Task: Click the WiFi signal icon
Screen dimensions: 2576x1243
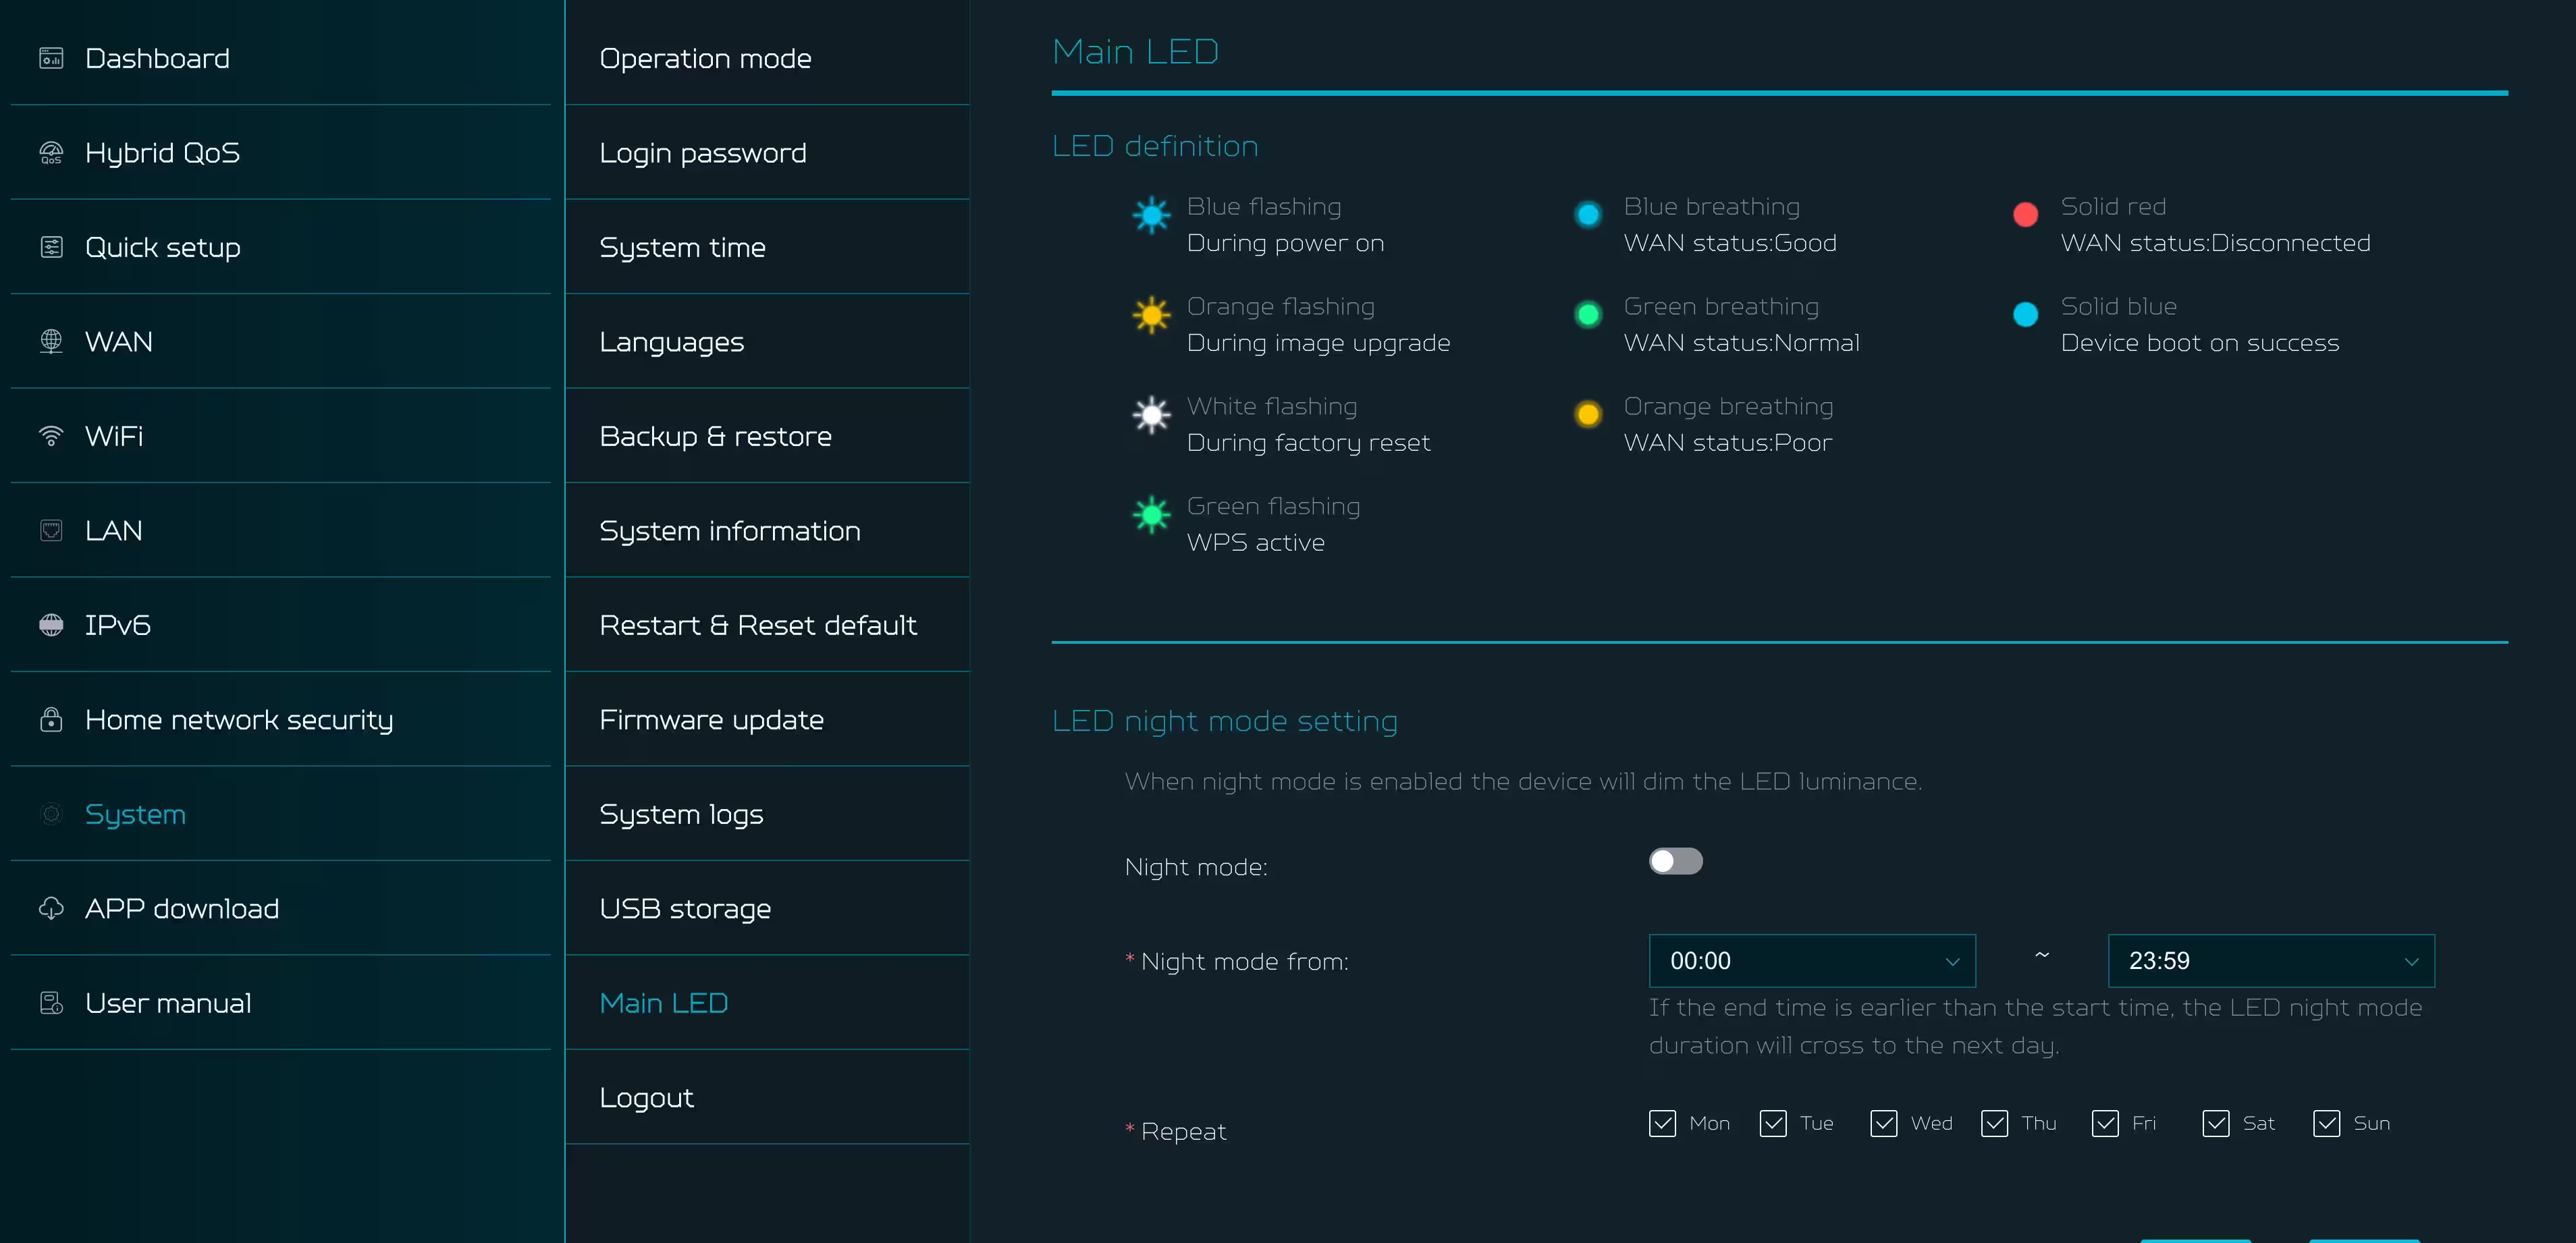Action: tap(51, 436)
